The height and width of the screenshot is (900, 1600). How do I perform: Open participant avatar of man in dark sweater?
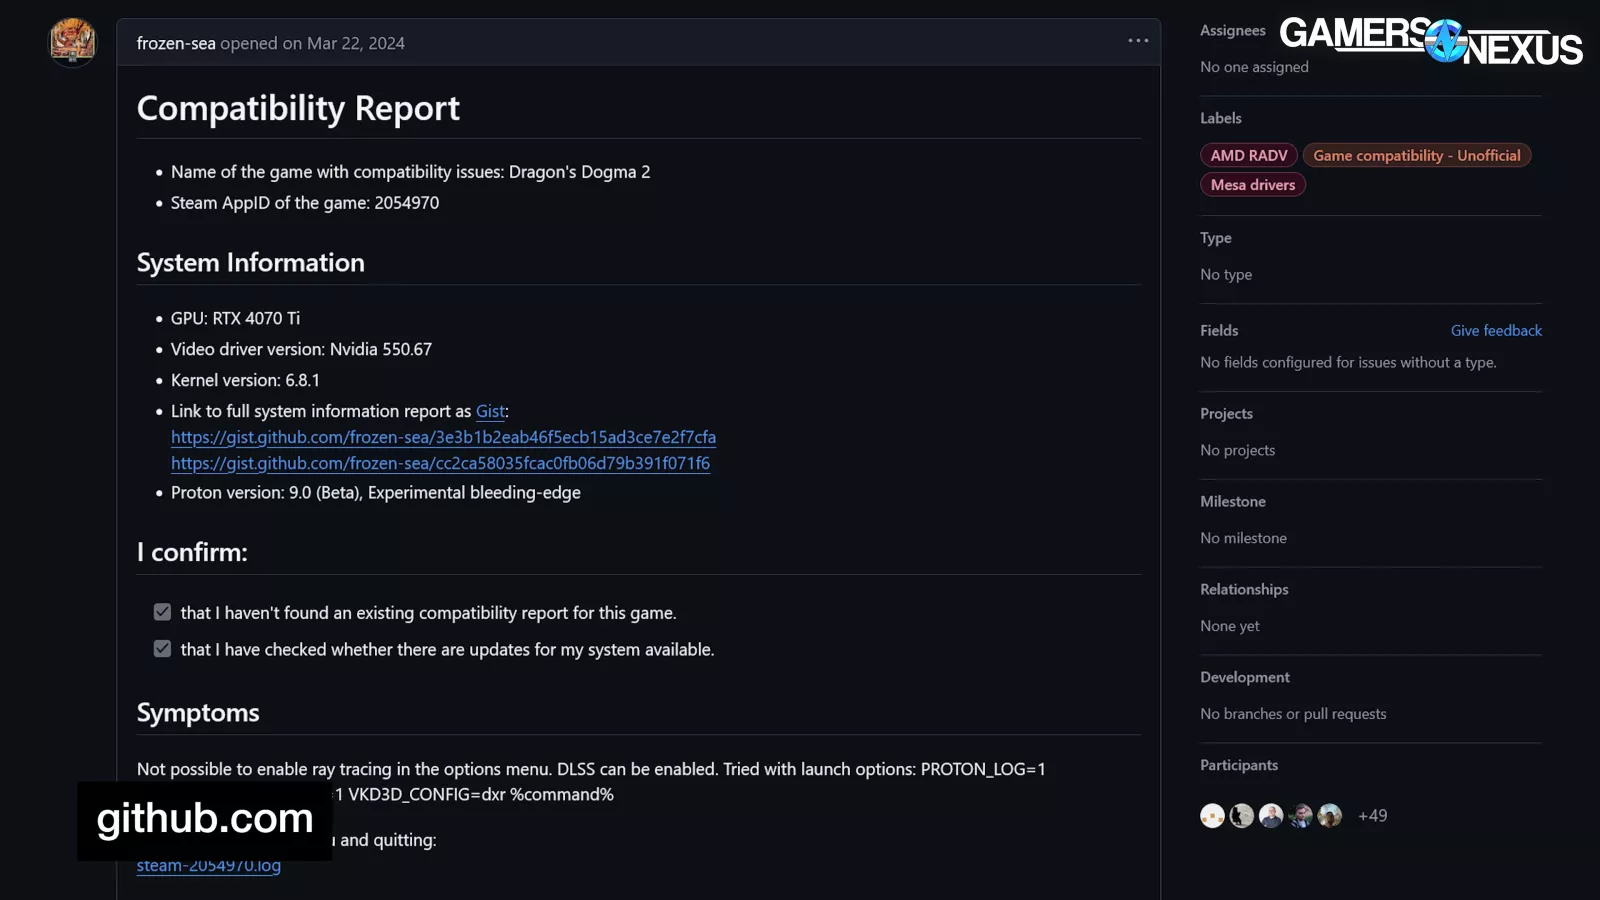click(1271, 816)
